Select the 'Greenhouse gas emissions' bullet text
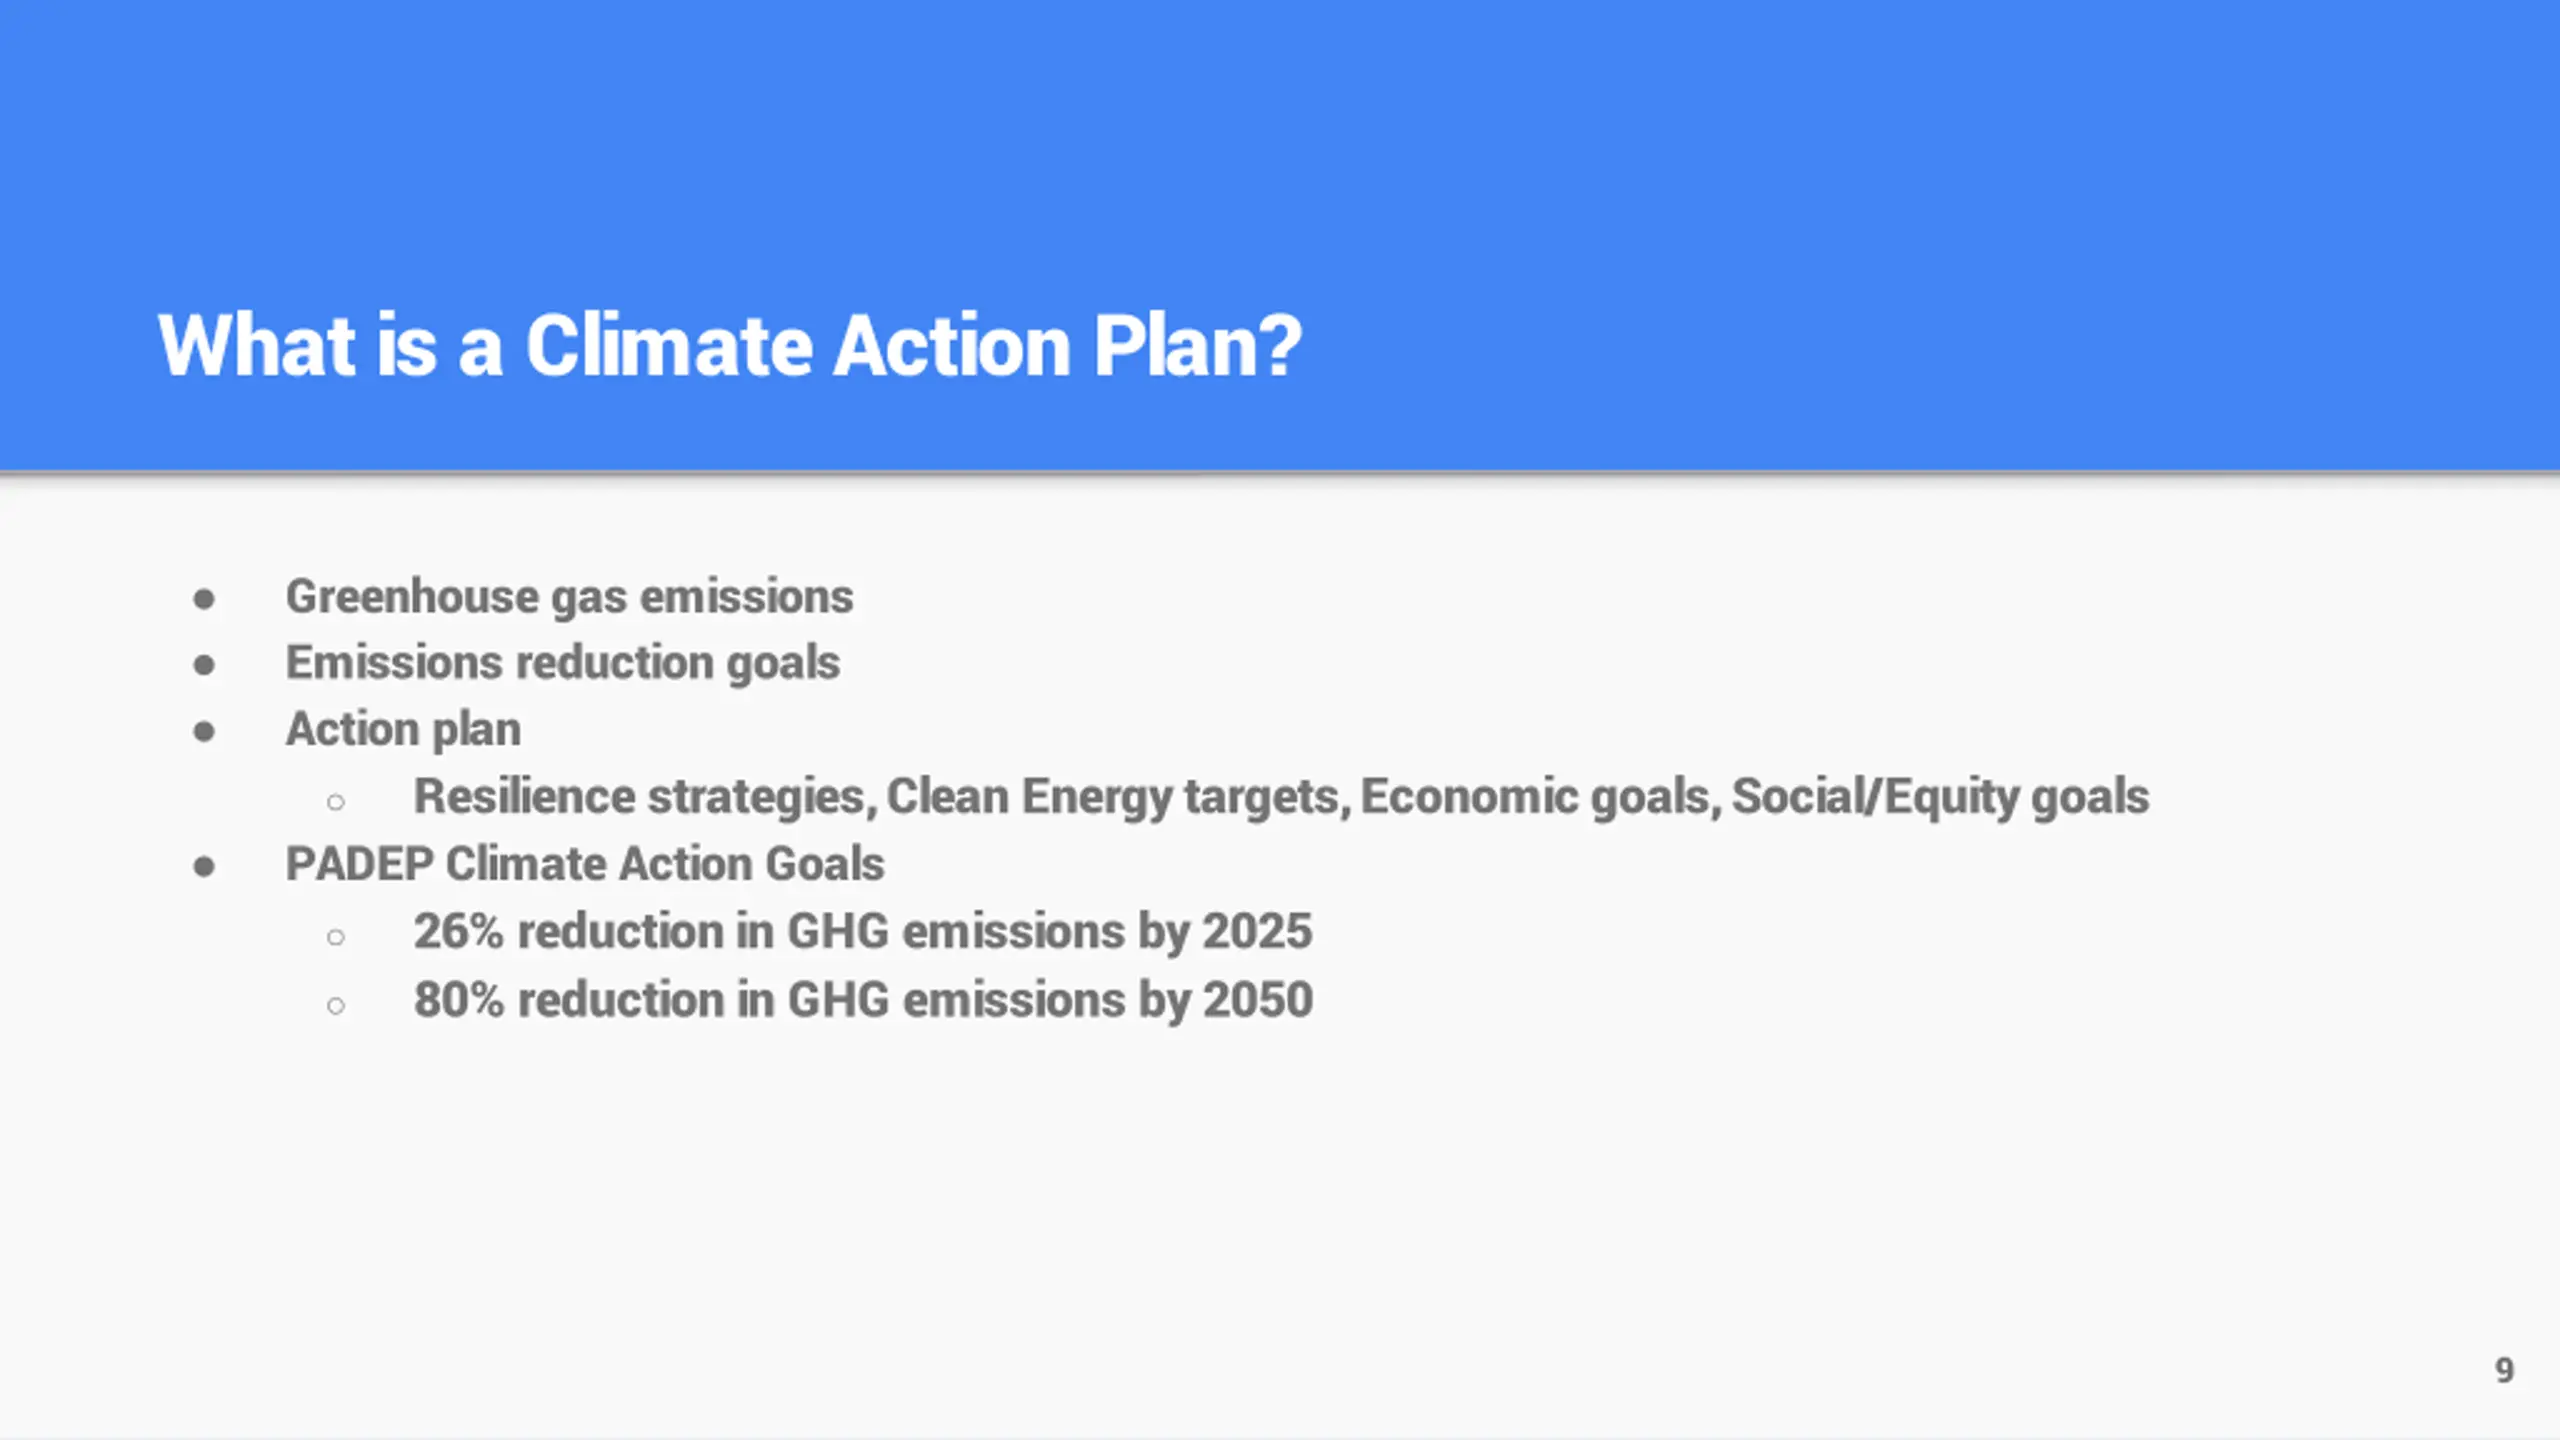 (569, 598)
